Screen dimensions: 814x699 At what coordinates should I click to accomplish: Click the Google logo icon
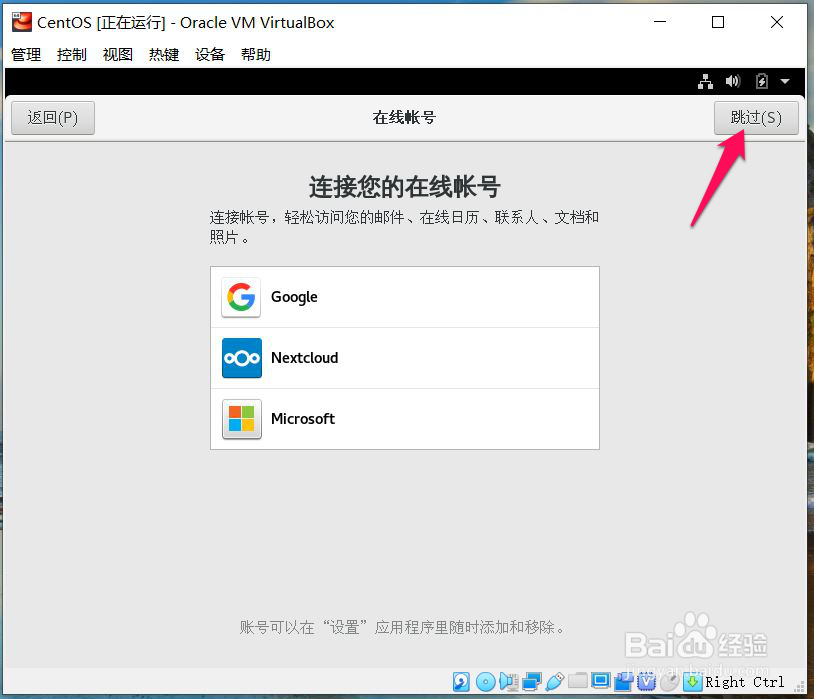[x=241, y=297]
